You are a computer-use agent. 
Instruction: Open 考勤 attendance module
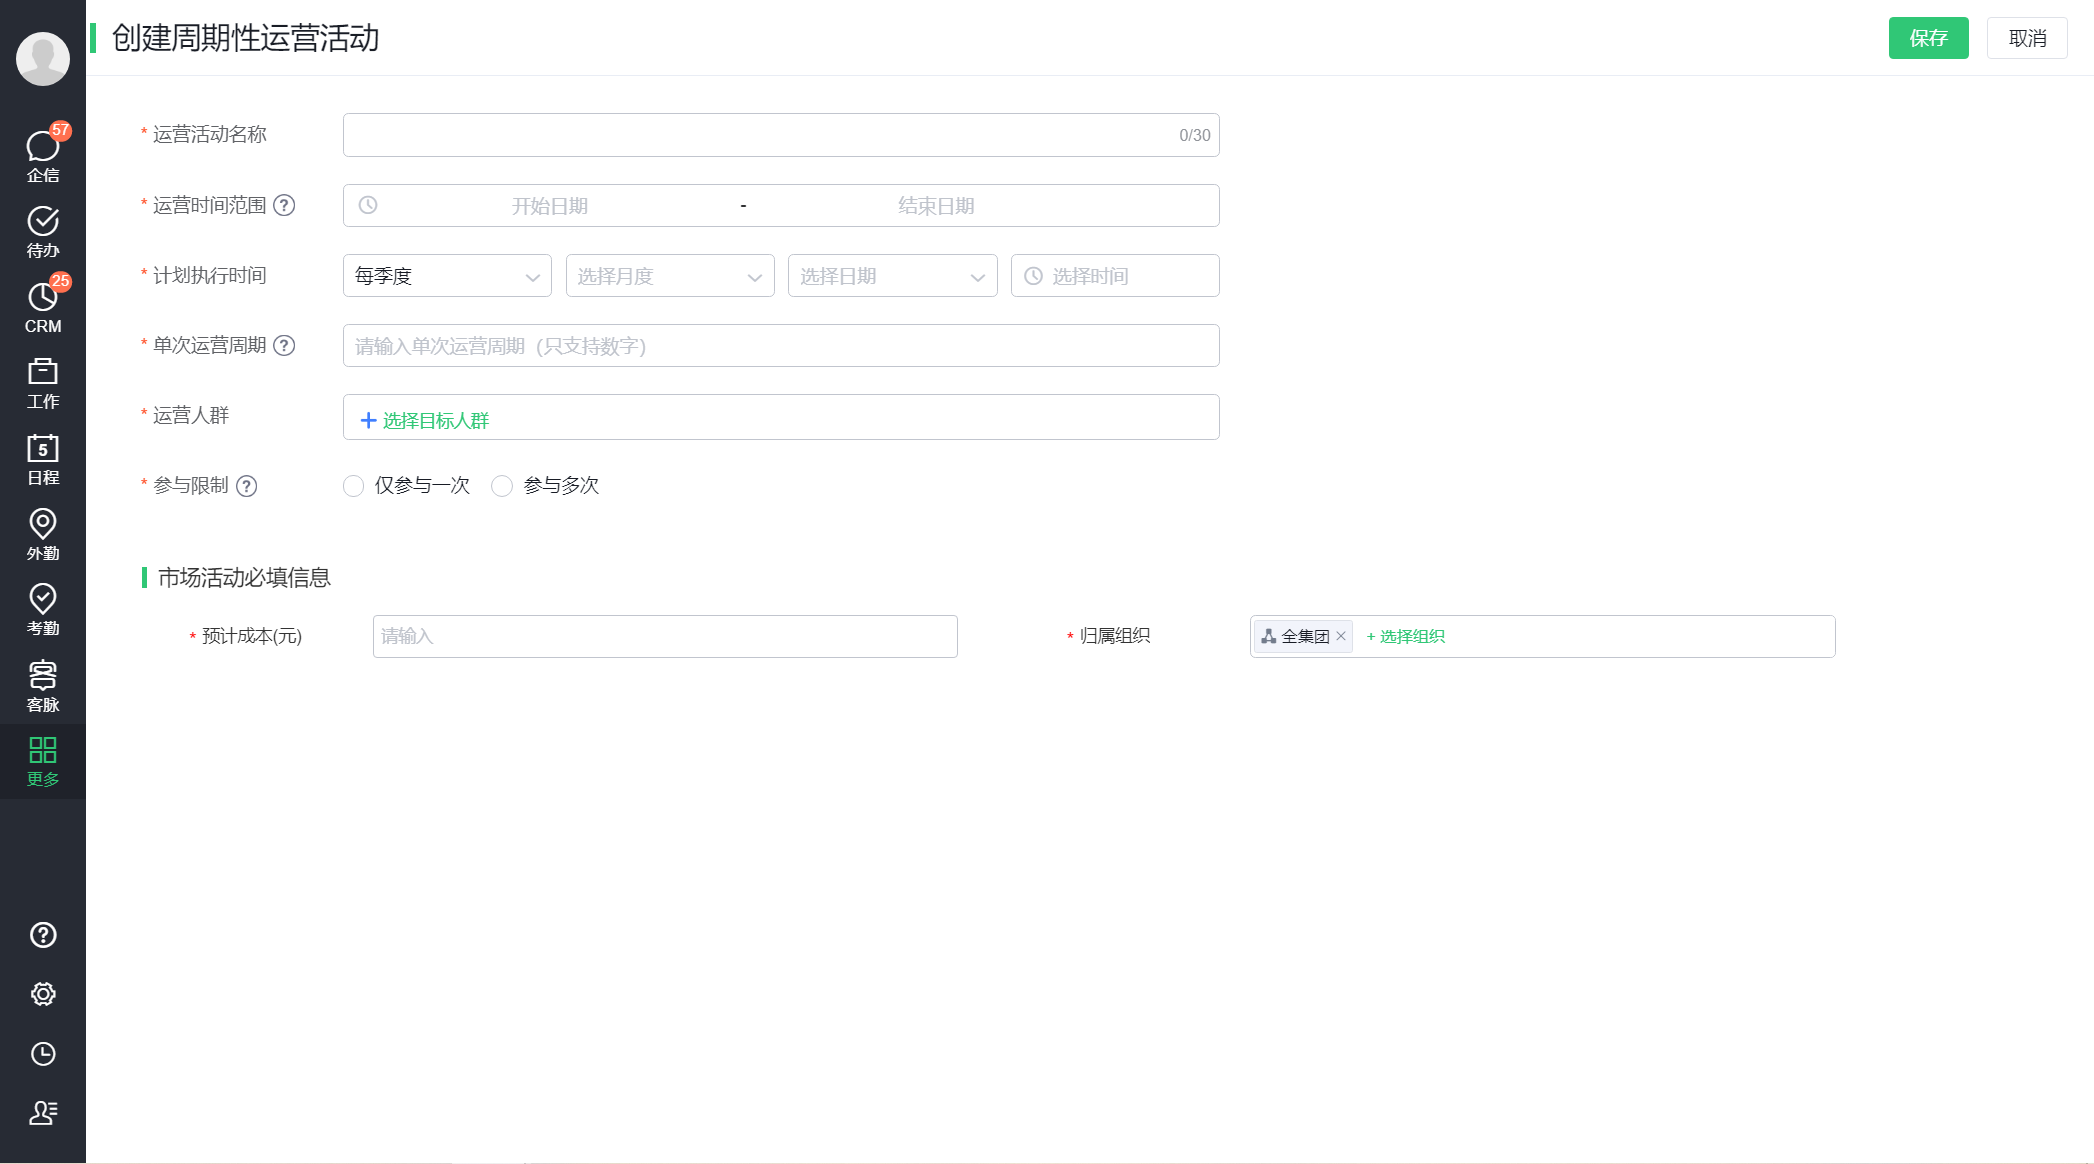(x=43, y=610)
